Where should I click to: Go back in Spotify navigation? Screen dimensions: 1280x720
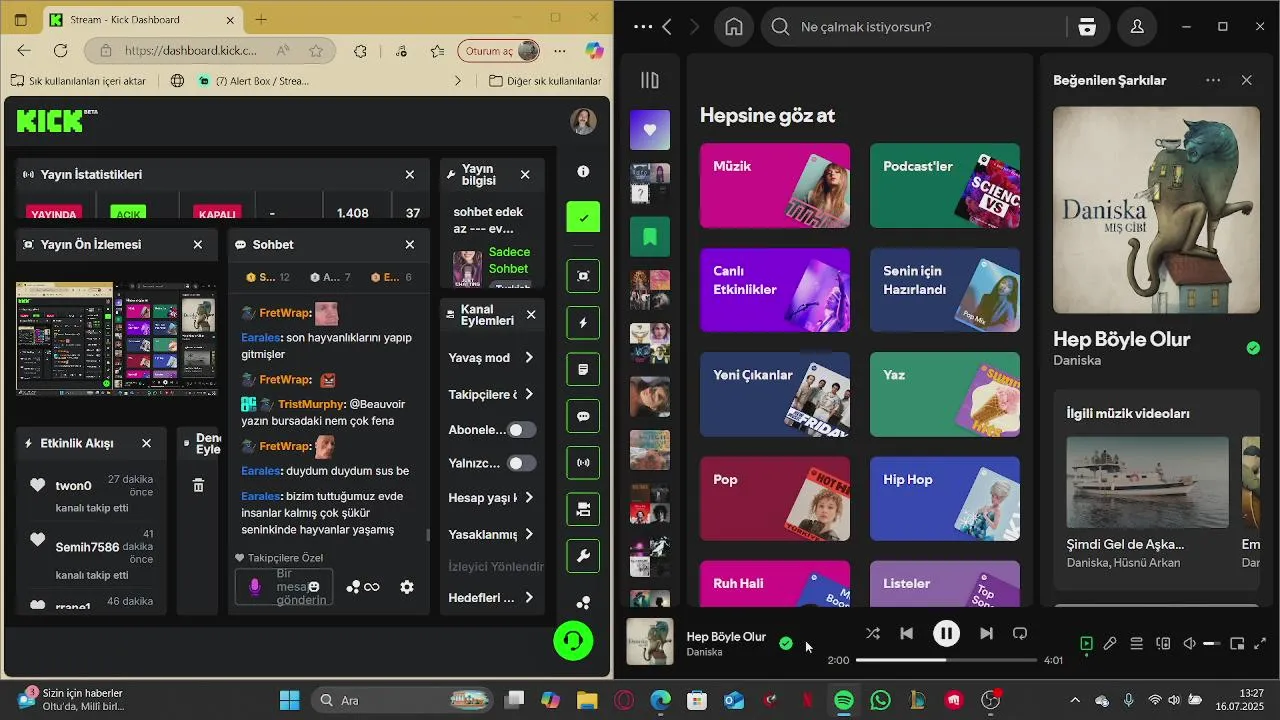pos(667,27)
